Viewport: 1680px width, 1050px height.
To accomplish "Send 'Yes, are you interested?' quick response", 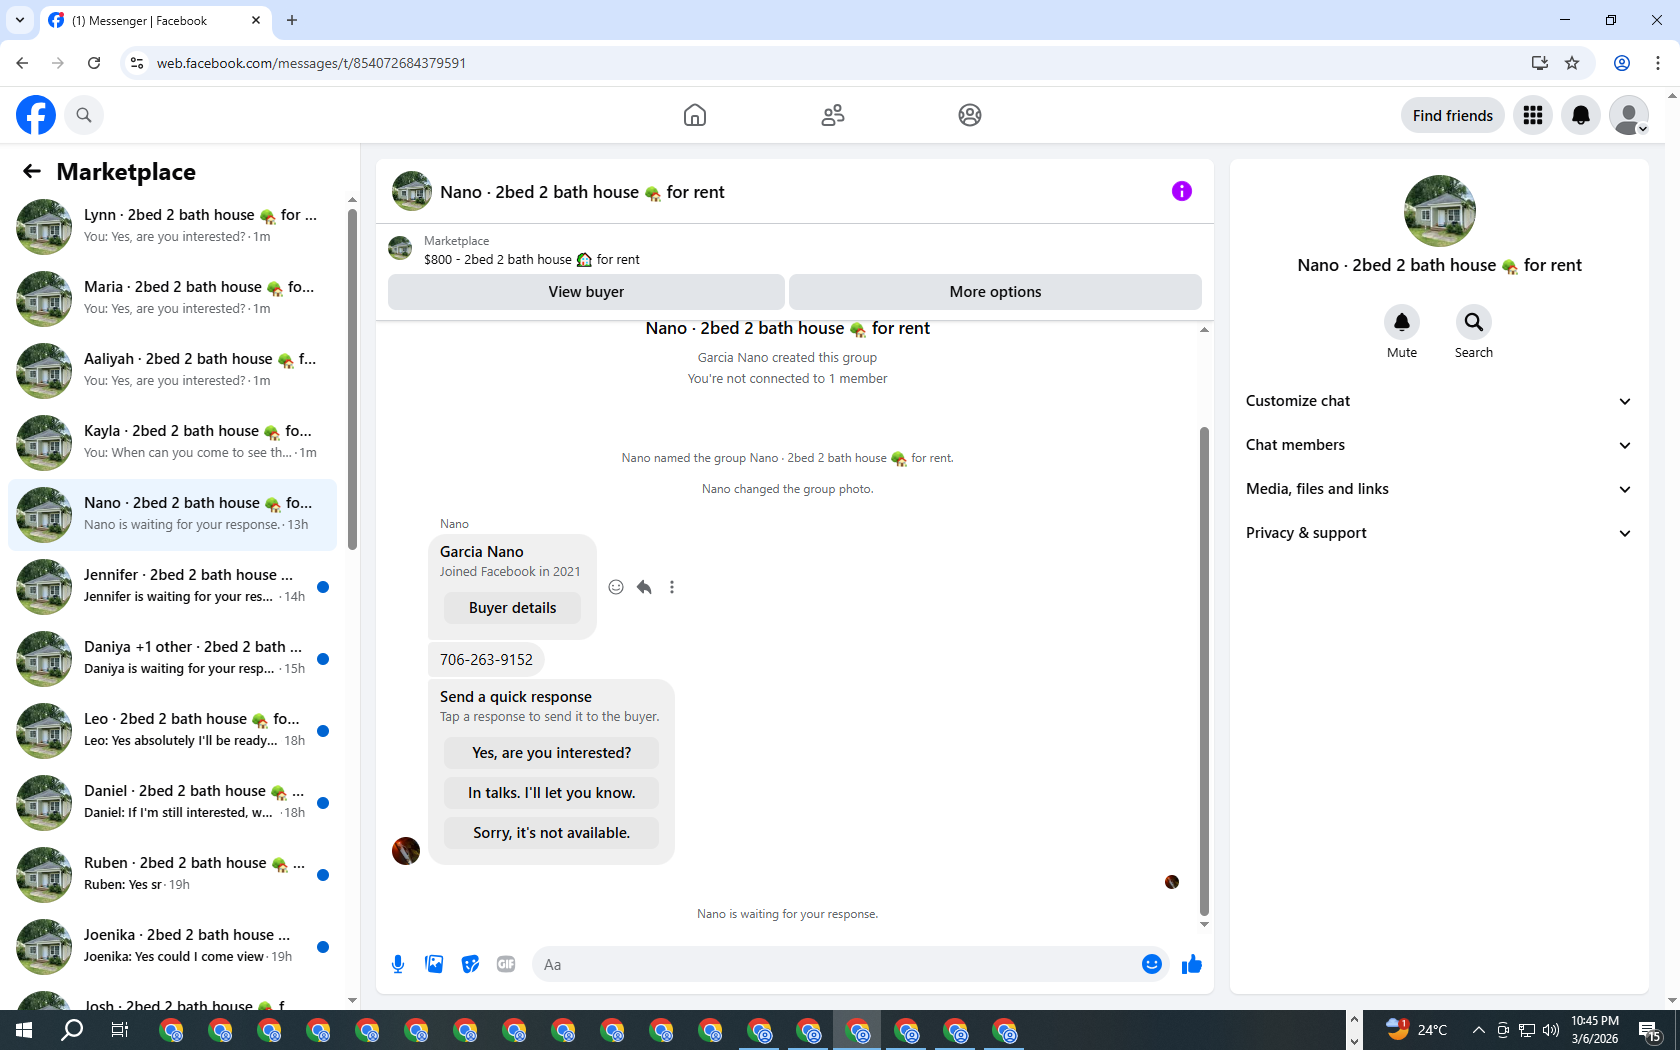I will coord(552,753).
